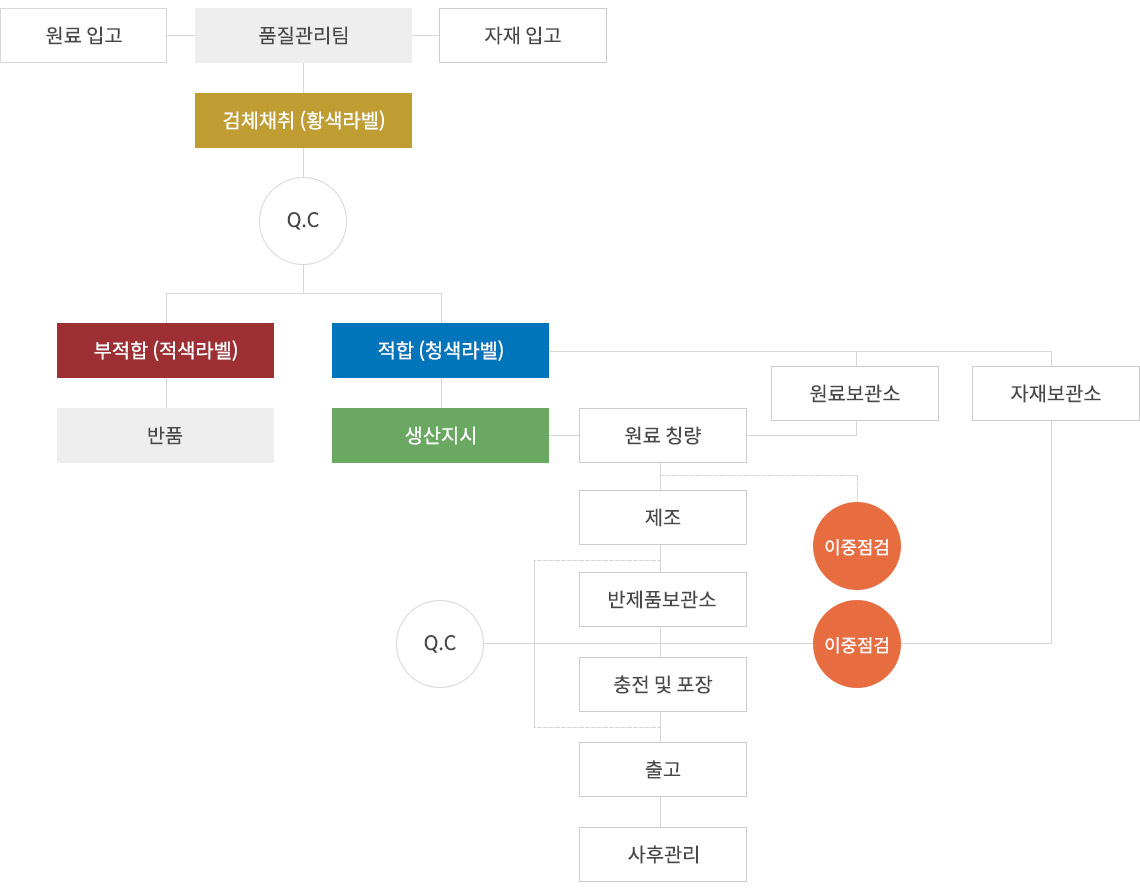The image size is (1140, 894).
Task: Select the 반제품보관소 step
Action: coord(663,600)
